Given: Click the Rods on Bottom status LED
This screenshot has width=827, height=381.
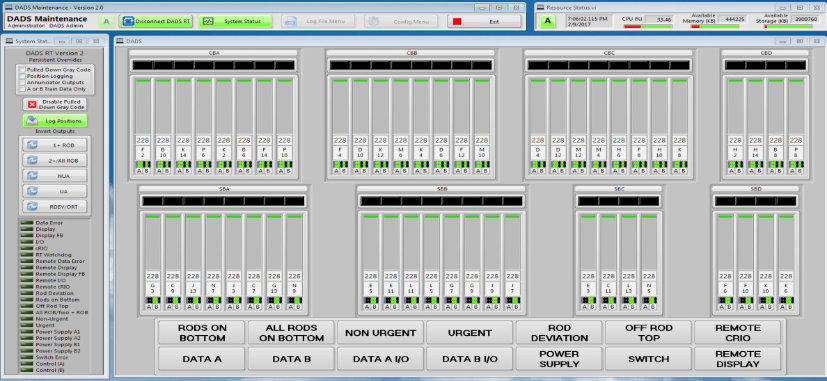Looking at the screenshot, I should click(x=26, y=300).
